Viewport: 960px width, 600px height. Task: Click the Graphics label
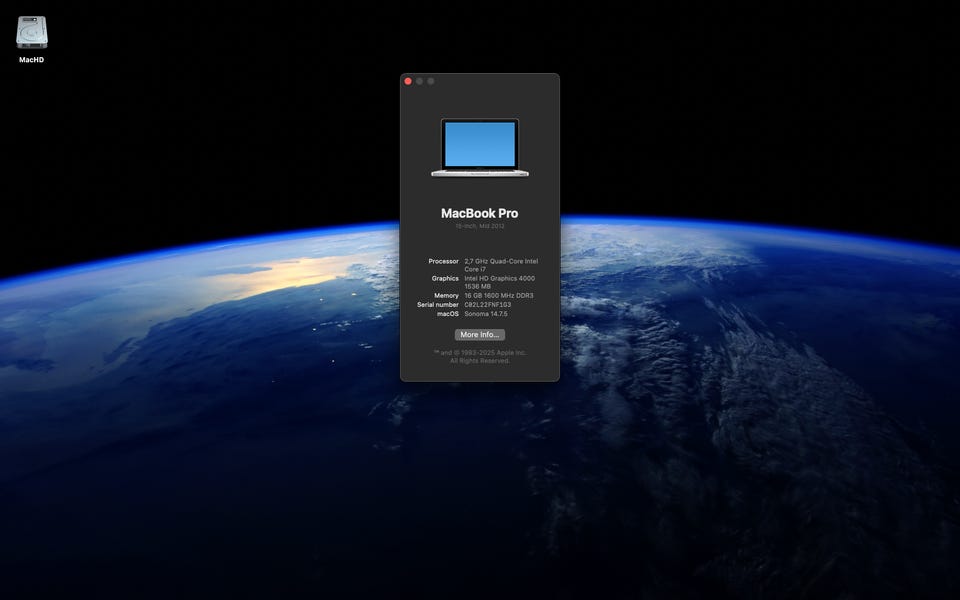click(444, 279)
